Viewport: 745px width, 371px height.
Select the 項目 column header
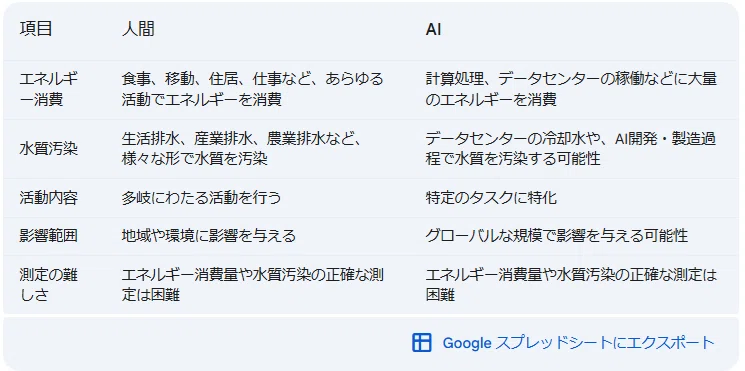[x=36, y=29]
